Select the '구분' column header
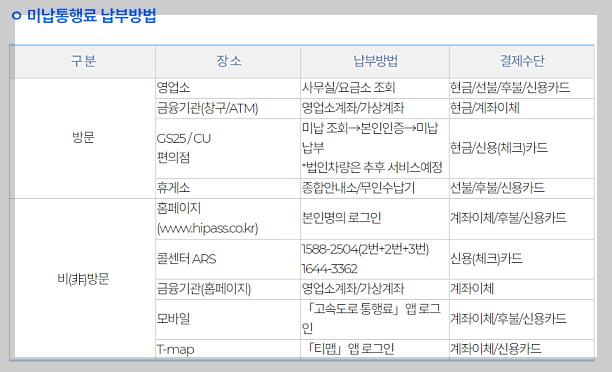612x372 pixels. tap(83, 61)
